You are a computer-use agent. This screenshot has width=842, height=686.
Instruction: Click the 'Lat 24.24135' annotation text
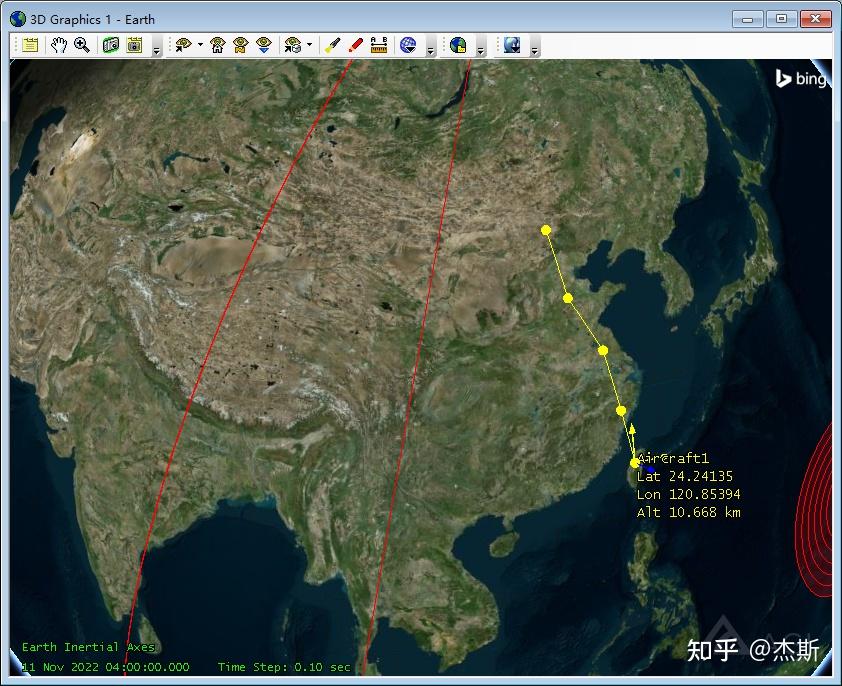click(685, 476)
